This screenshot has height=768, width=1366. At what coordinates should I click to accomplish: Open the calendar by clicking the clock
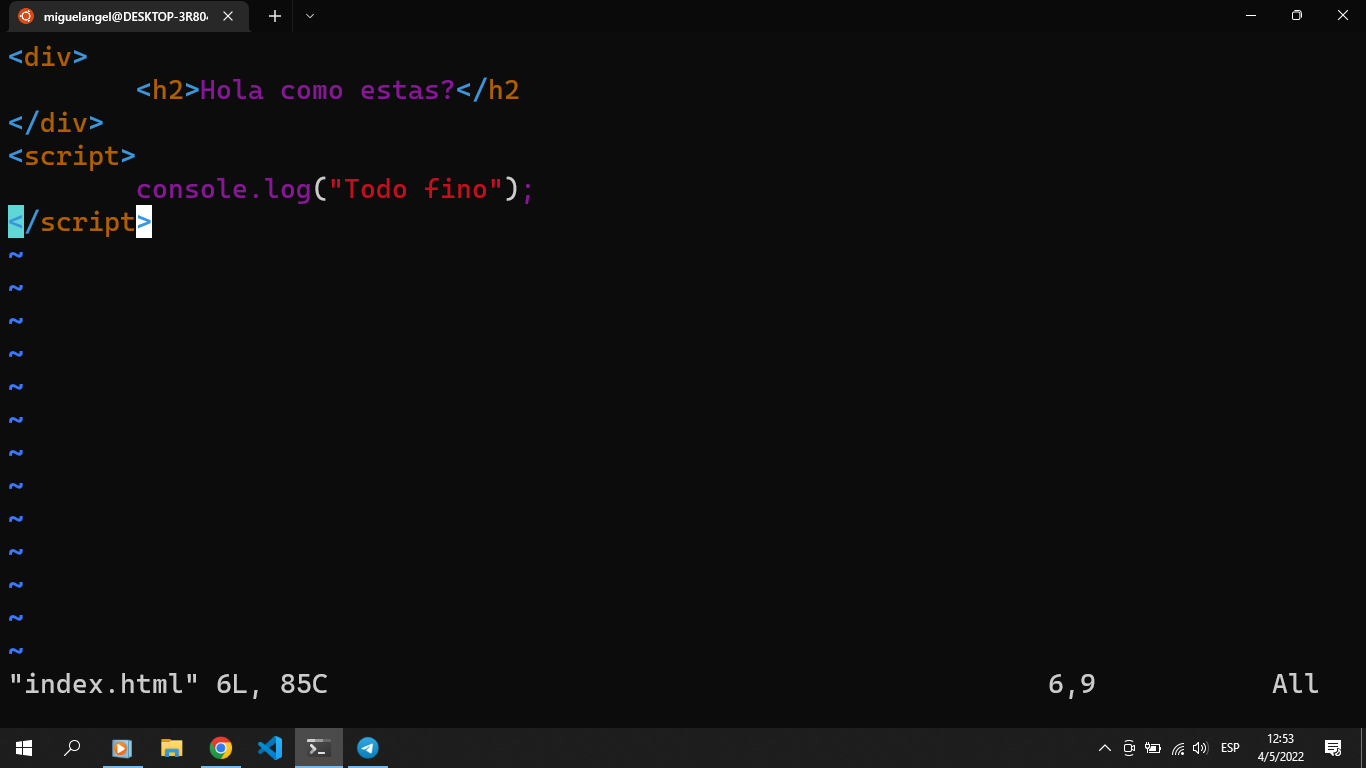(1280, 747)
